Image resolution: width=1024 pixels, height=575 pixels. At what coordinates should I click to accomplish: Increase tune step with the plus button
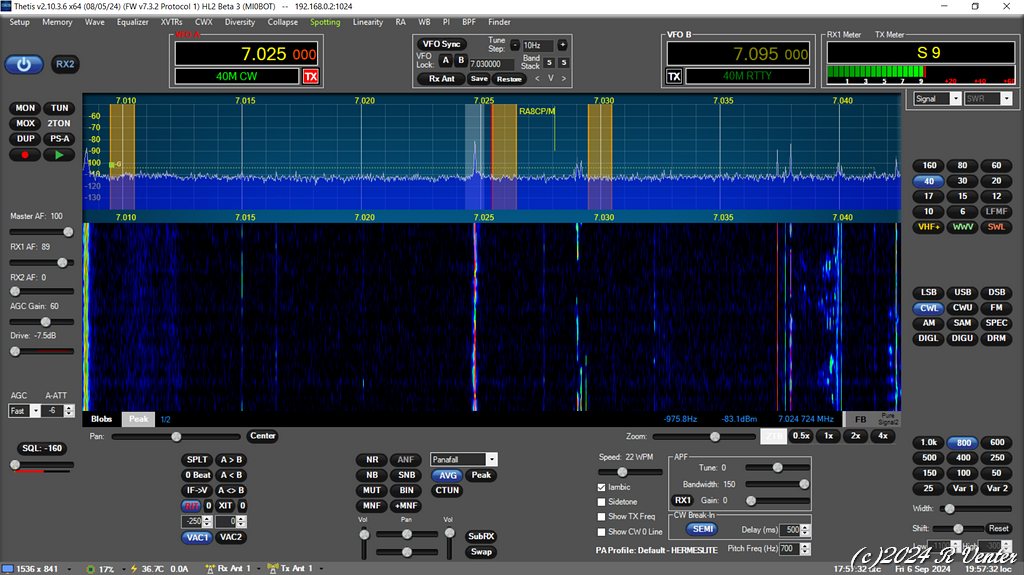[562, 45]
